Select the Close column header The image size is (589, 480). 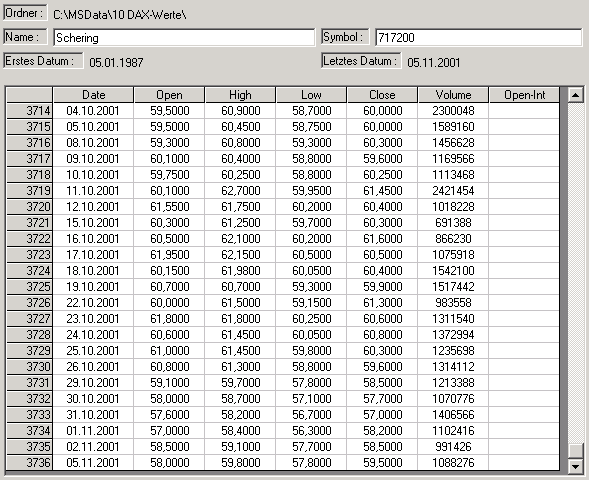coord(382,95)
